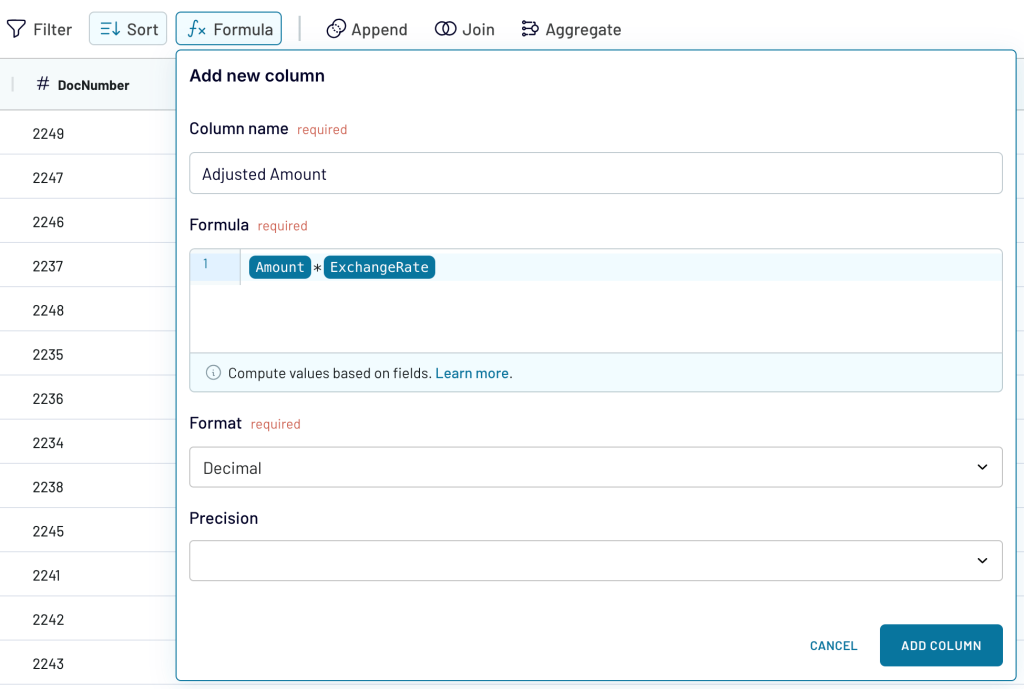
Task: Open the Decimal format combo box
Action: click(596, 467)
